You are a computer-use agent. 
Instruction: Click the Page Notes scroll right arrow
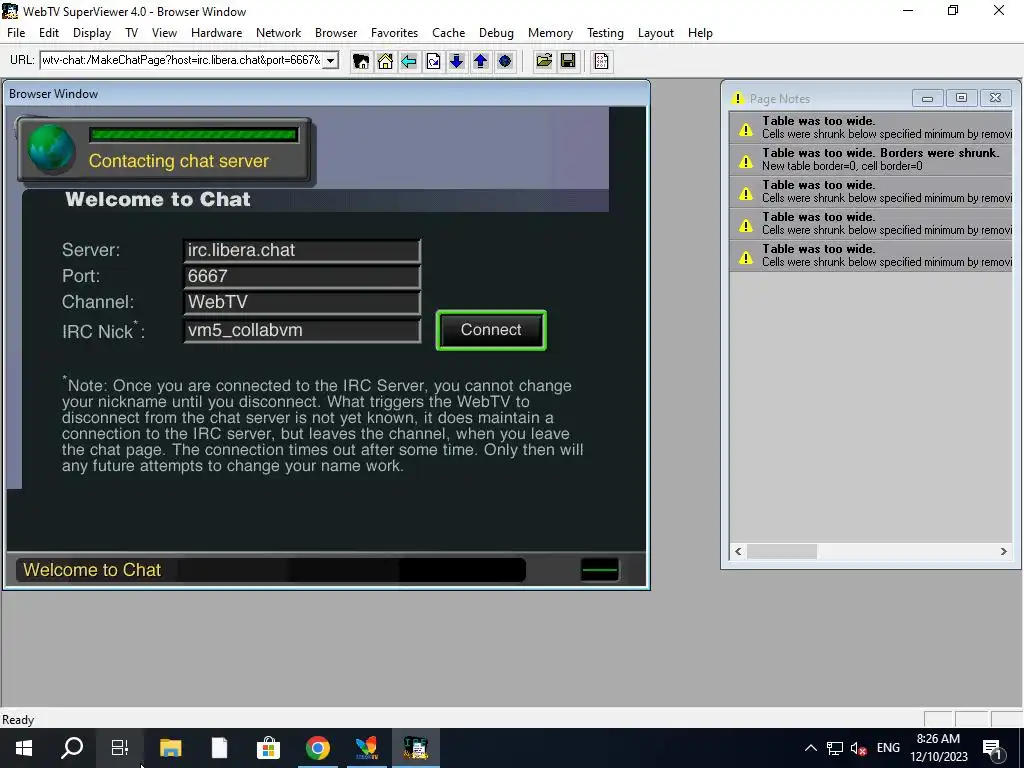1004,552
